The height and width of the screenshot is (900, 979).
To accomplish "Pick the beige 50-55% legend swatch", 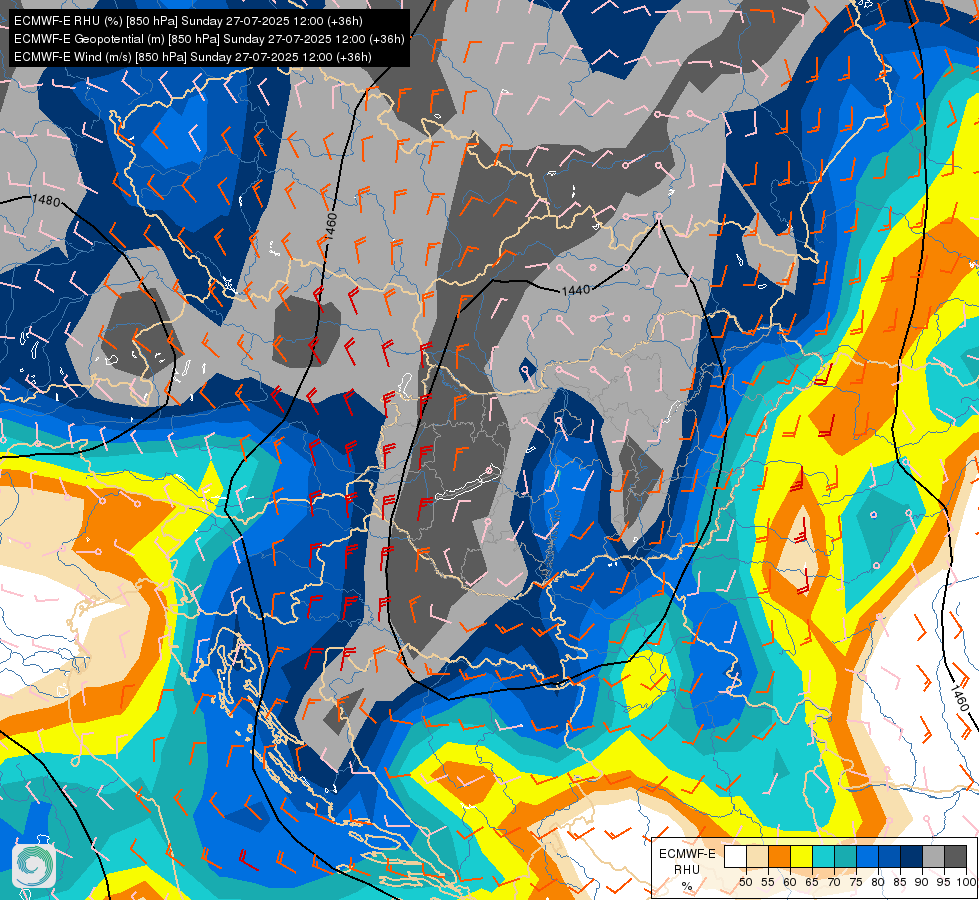I will point(757,856).
